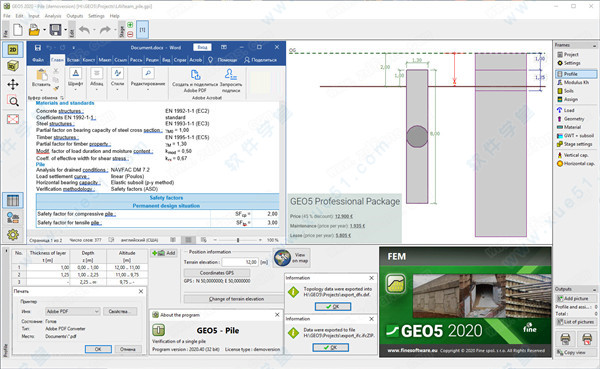This screenshot has width=600, height=369.
Task: Open the Help menu in GEO5
Action: 114,16
